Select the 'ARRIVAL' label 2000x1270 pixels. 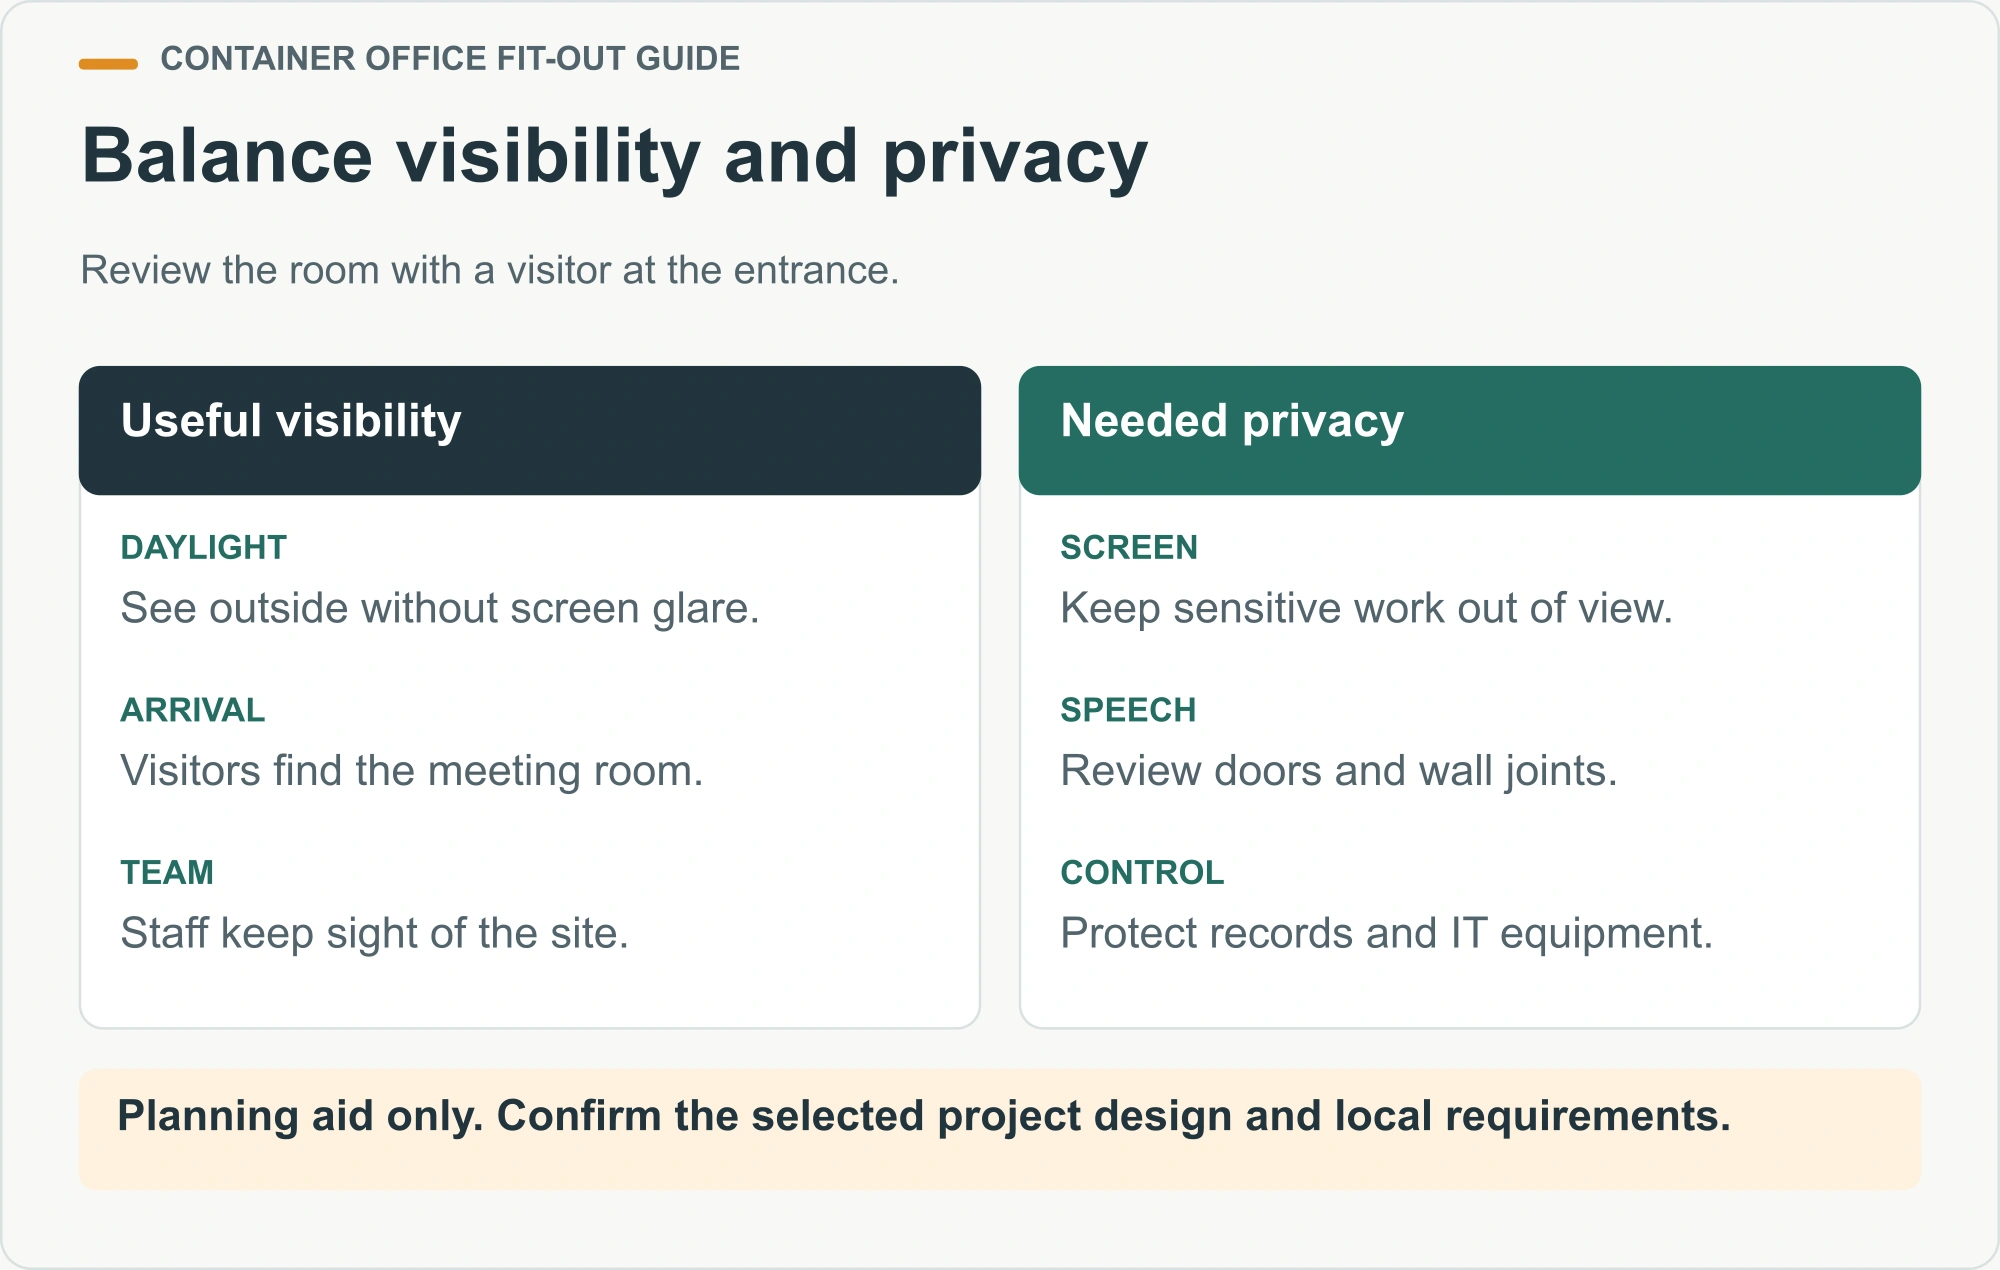coord(193,710)
